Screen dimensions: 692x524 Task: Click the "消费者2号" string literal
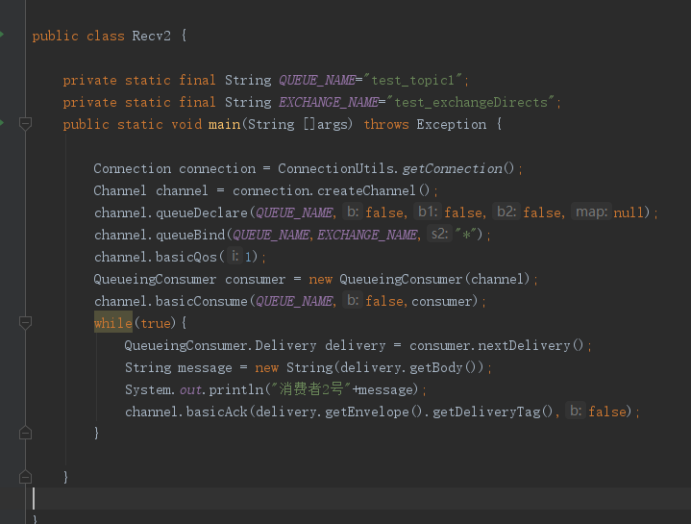tap(310, 389)
